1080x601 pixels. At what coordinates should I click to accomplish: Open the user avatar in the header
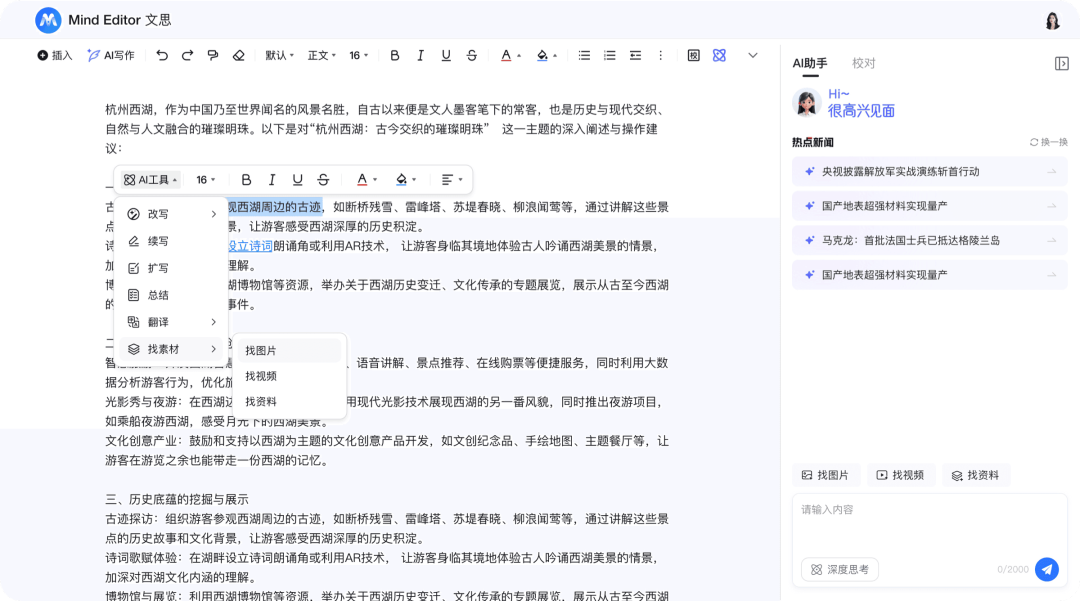[x=1052, y=21]
